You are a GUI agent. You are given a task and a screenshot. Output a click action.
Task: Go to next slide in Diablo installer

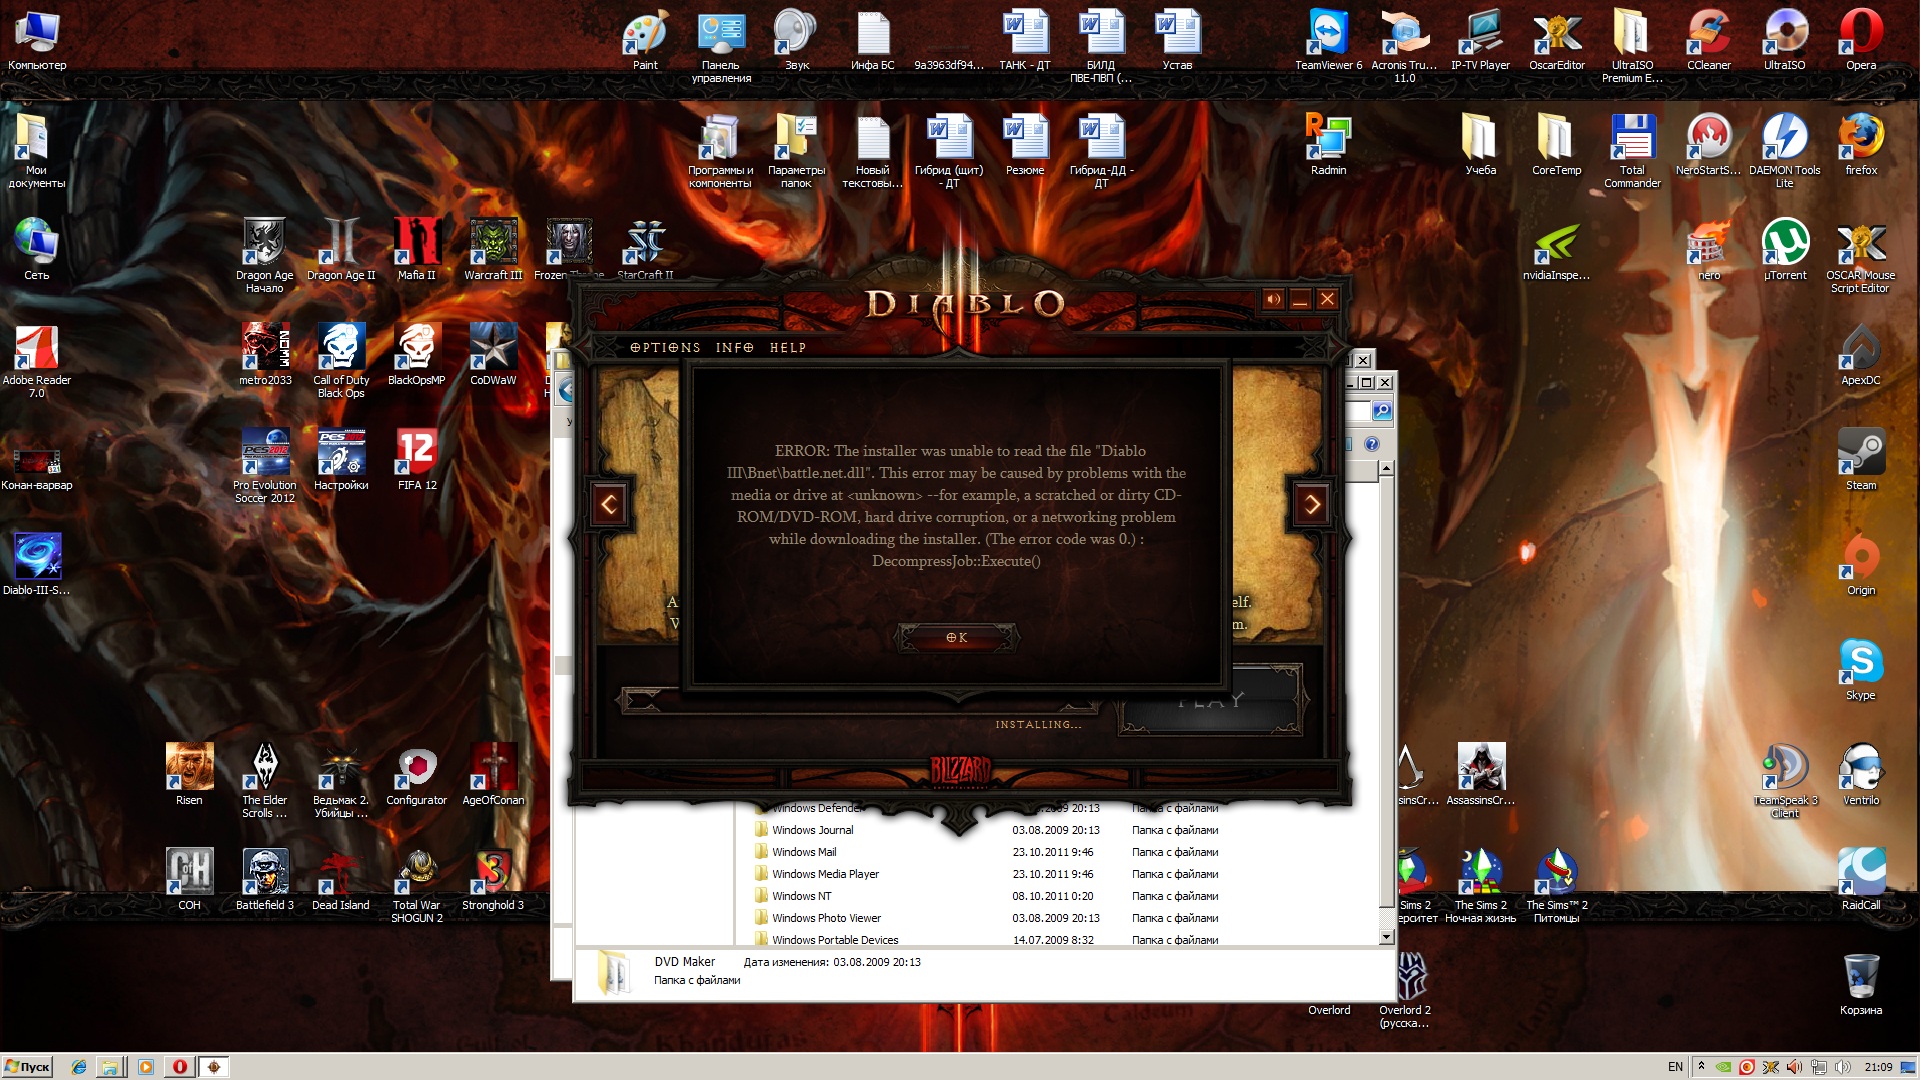1312,504
